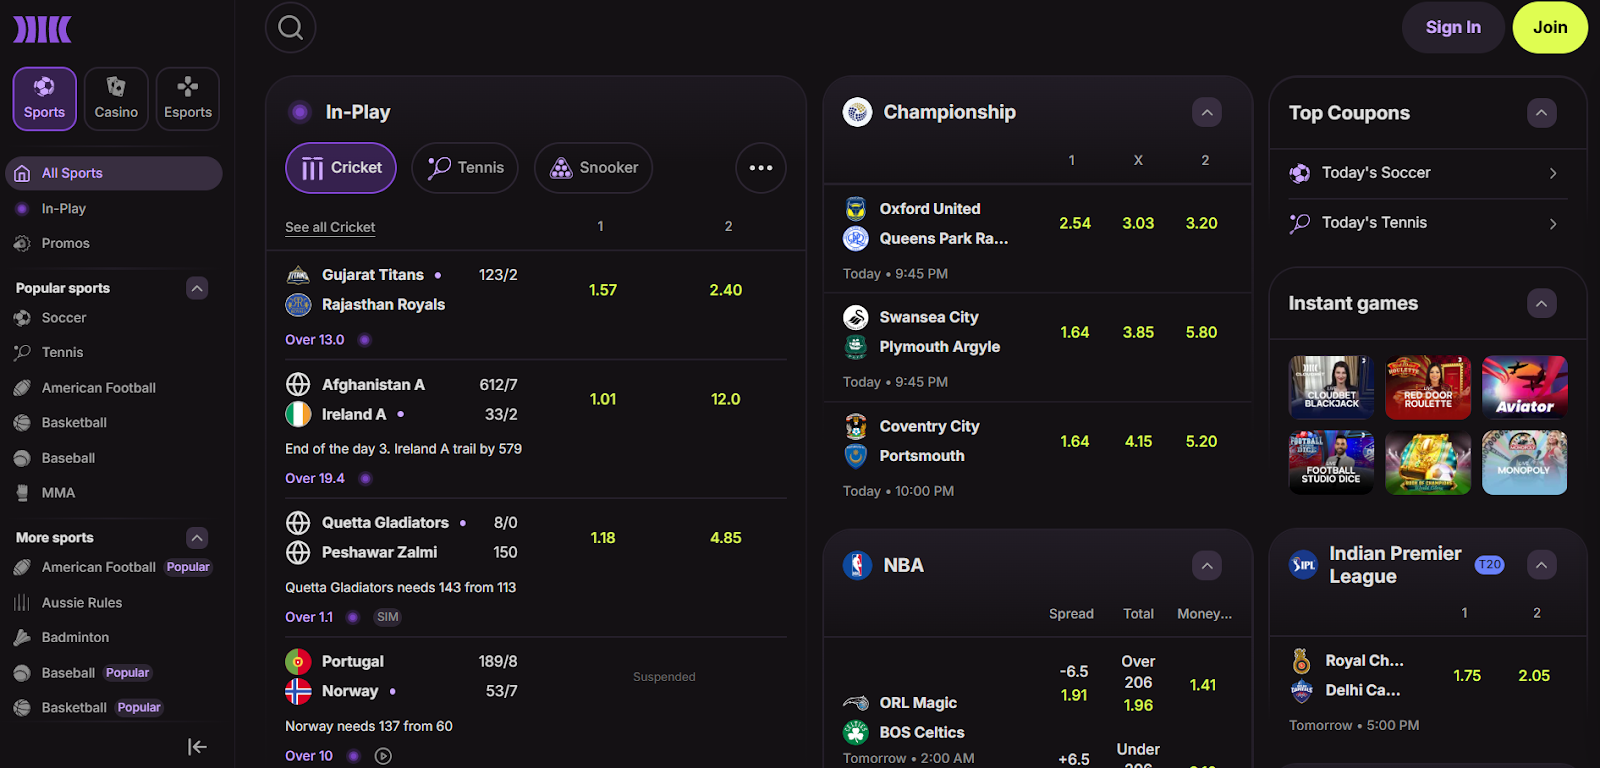This screenshot has width=1600, height=768.
Task: Collapse the Indian Premier League panel
Action: point(1541,565)
